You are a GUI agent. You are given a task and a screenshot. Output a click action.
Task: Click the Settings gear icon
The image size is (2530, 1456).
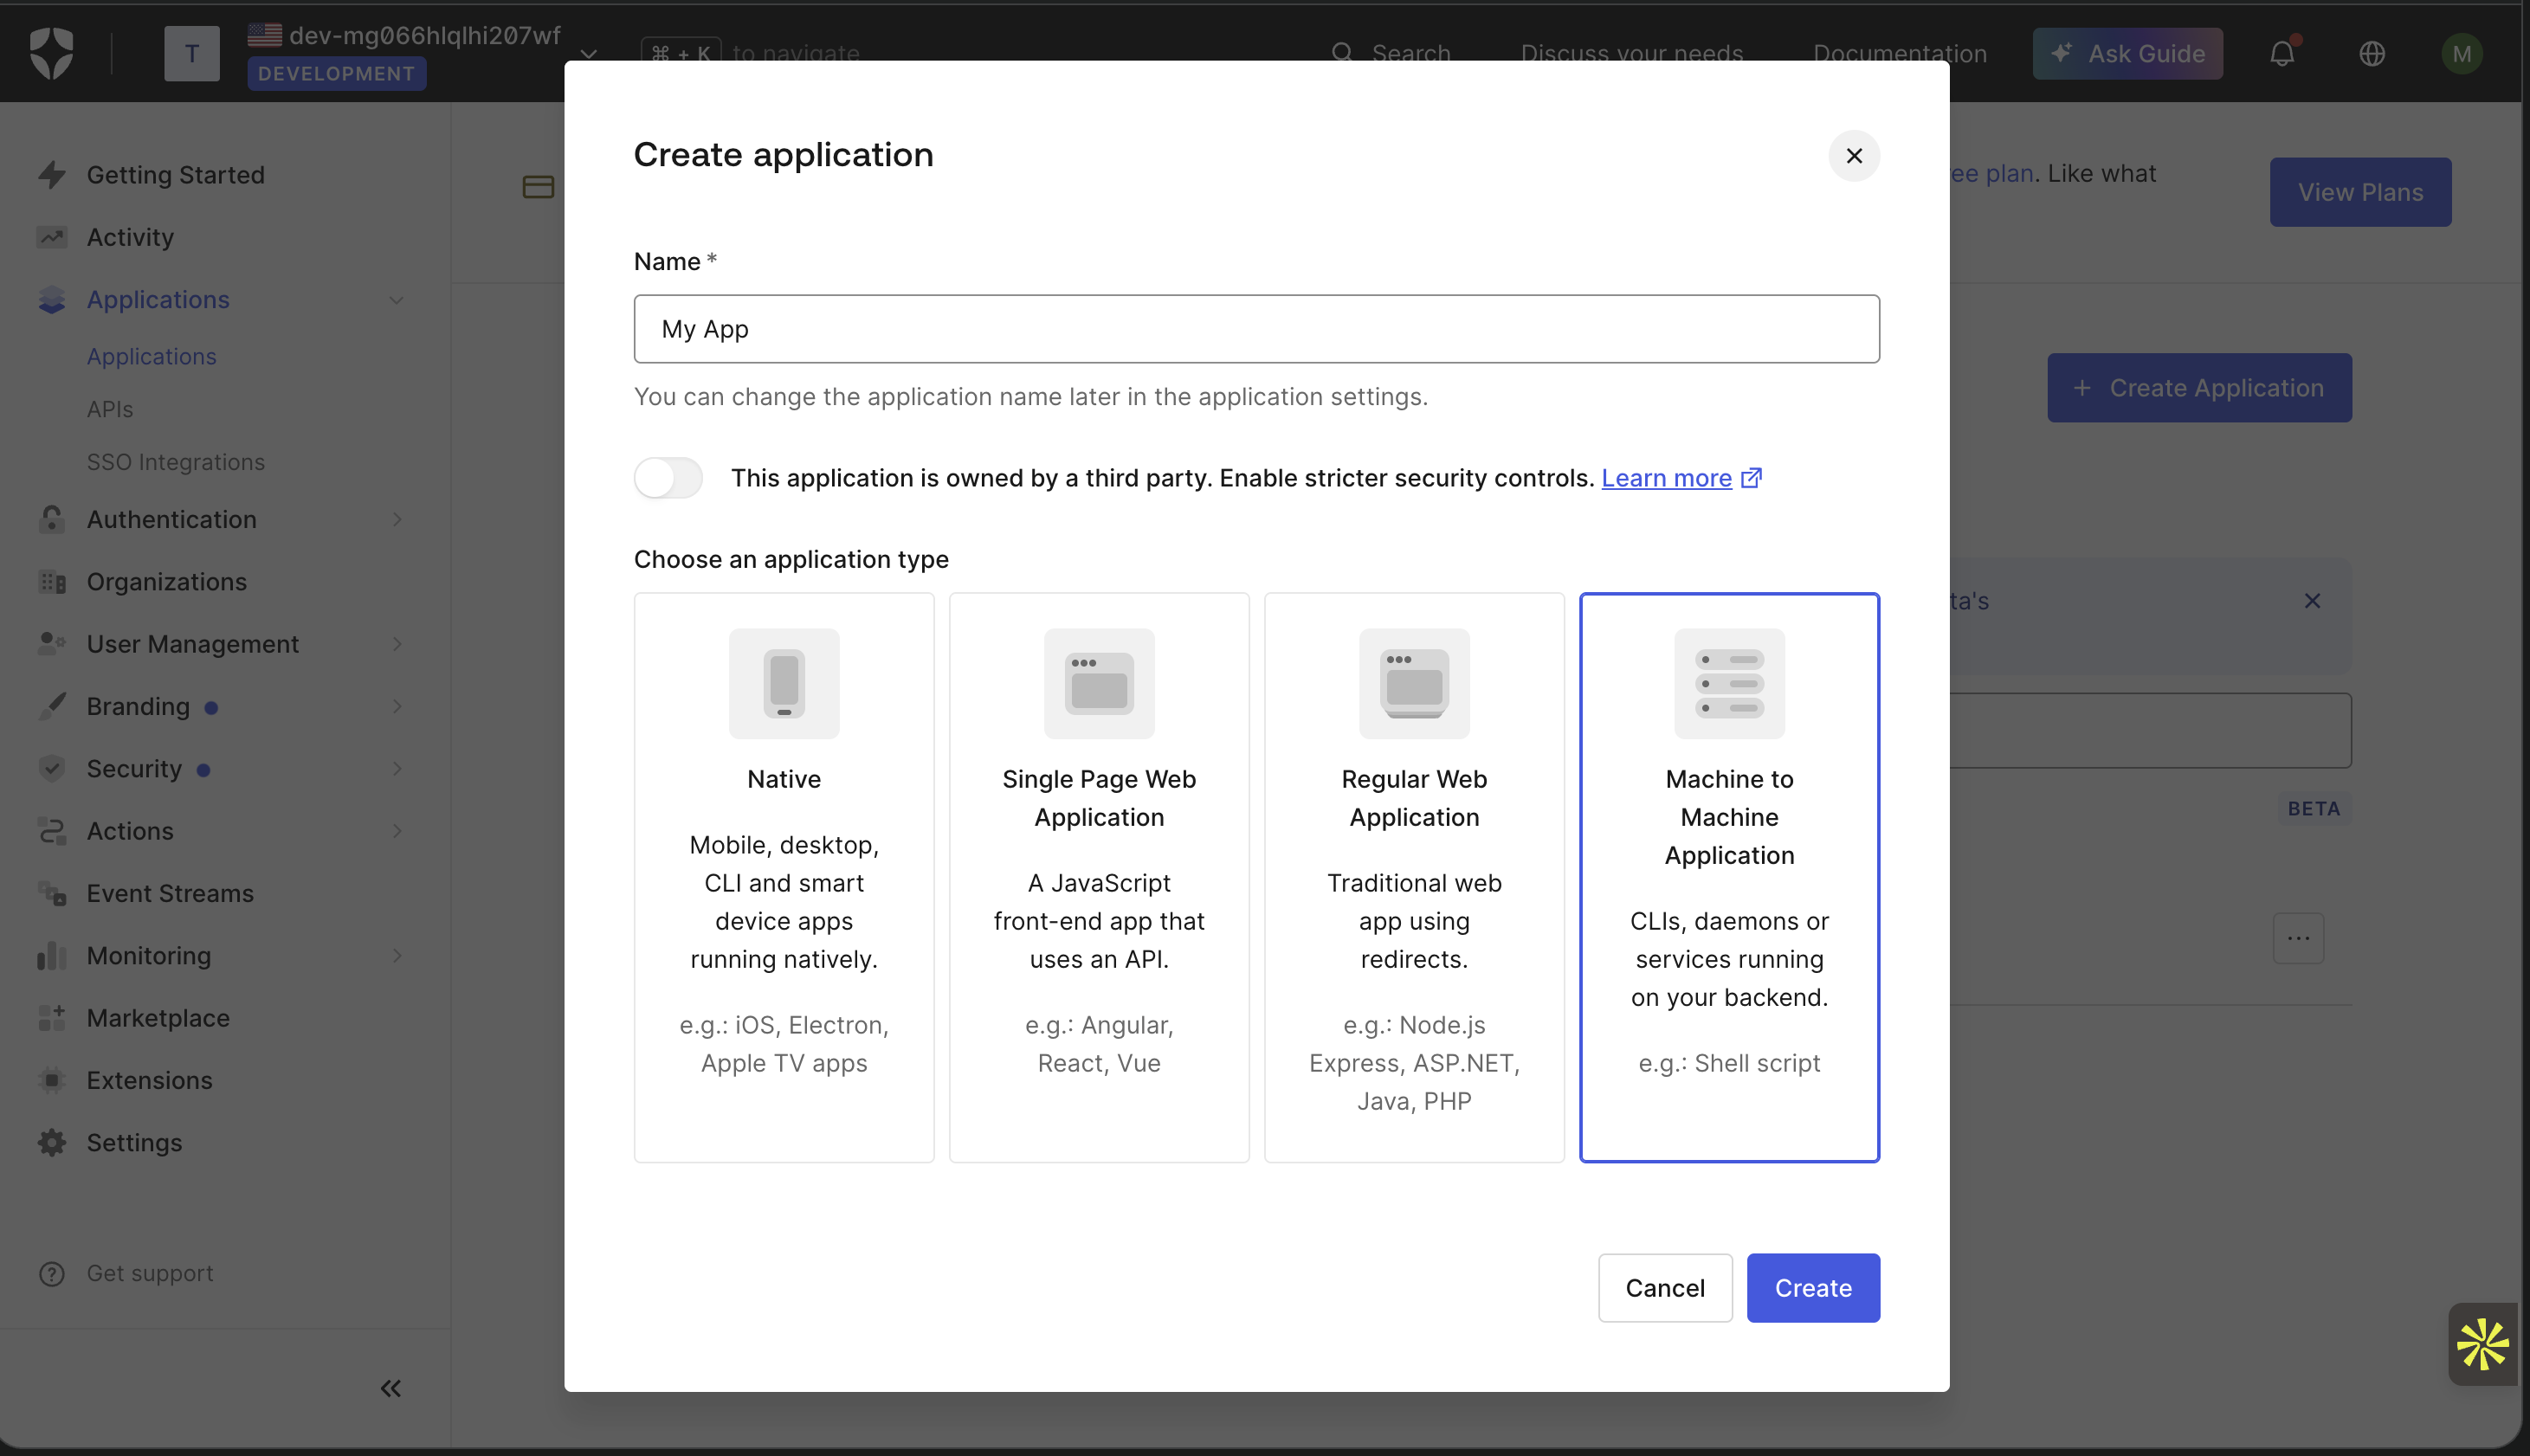pyautogui.click(x=52, y=1142)
